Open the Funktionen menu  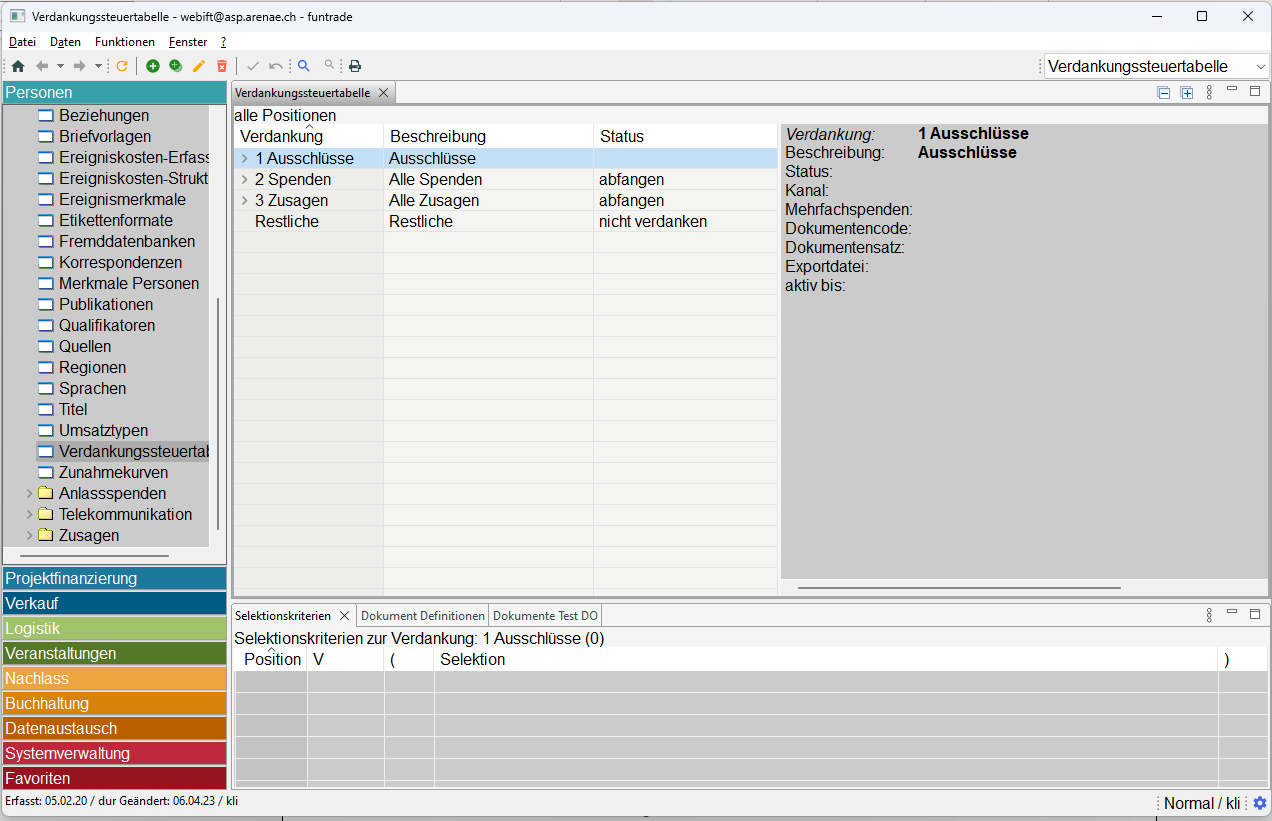click(x=125, y=42)
